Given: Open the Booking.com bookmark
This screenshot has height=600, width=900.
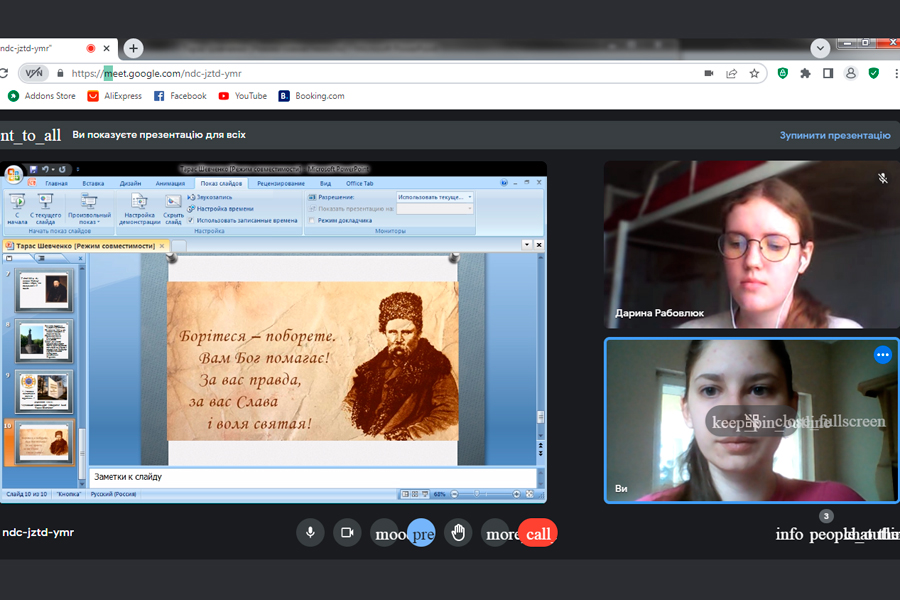Looking at the screenshot, I should click(311, 96).
